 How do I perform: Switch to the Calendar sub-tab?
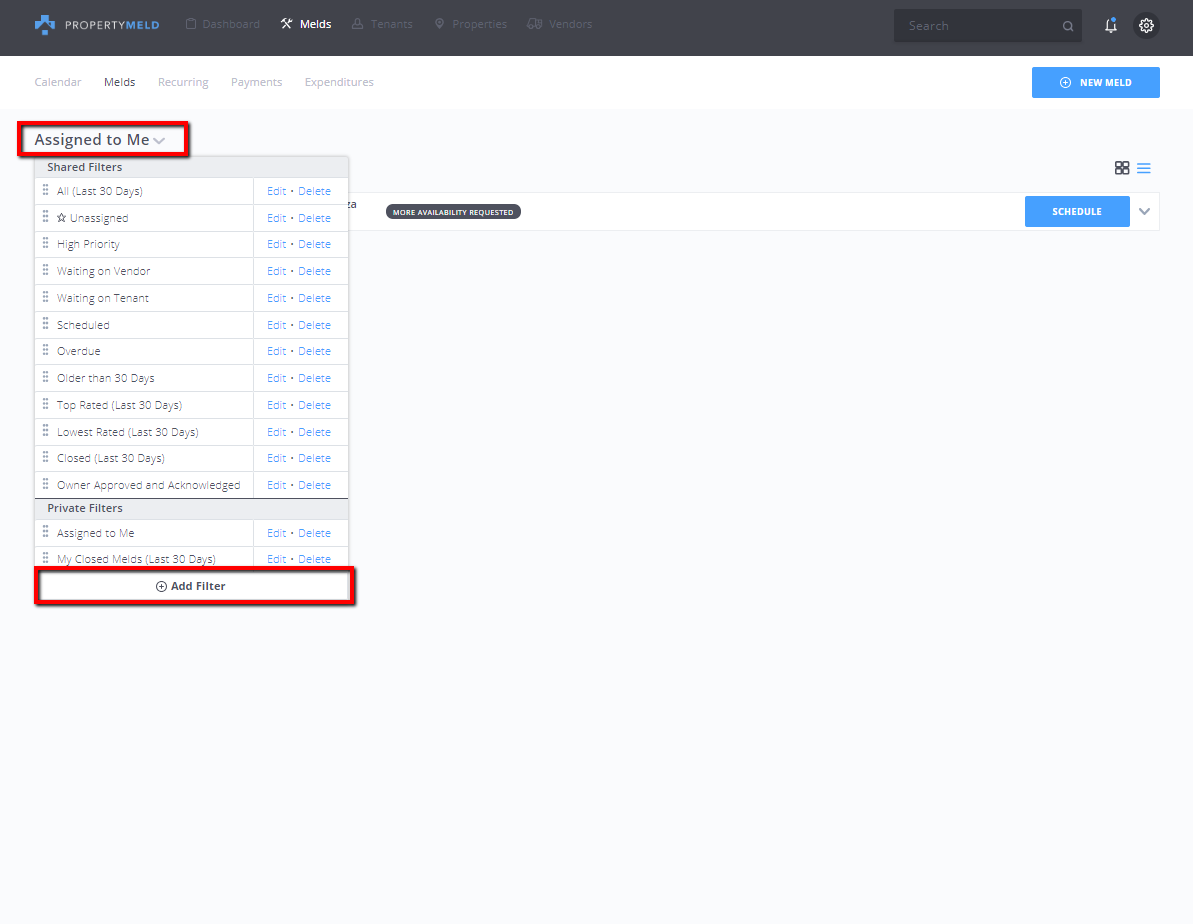click(x=58, y=82)
